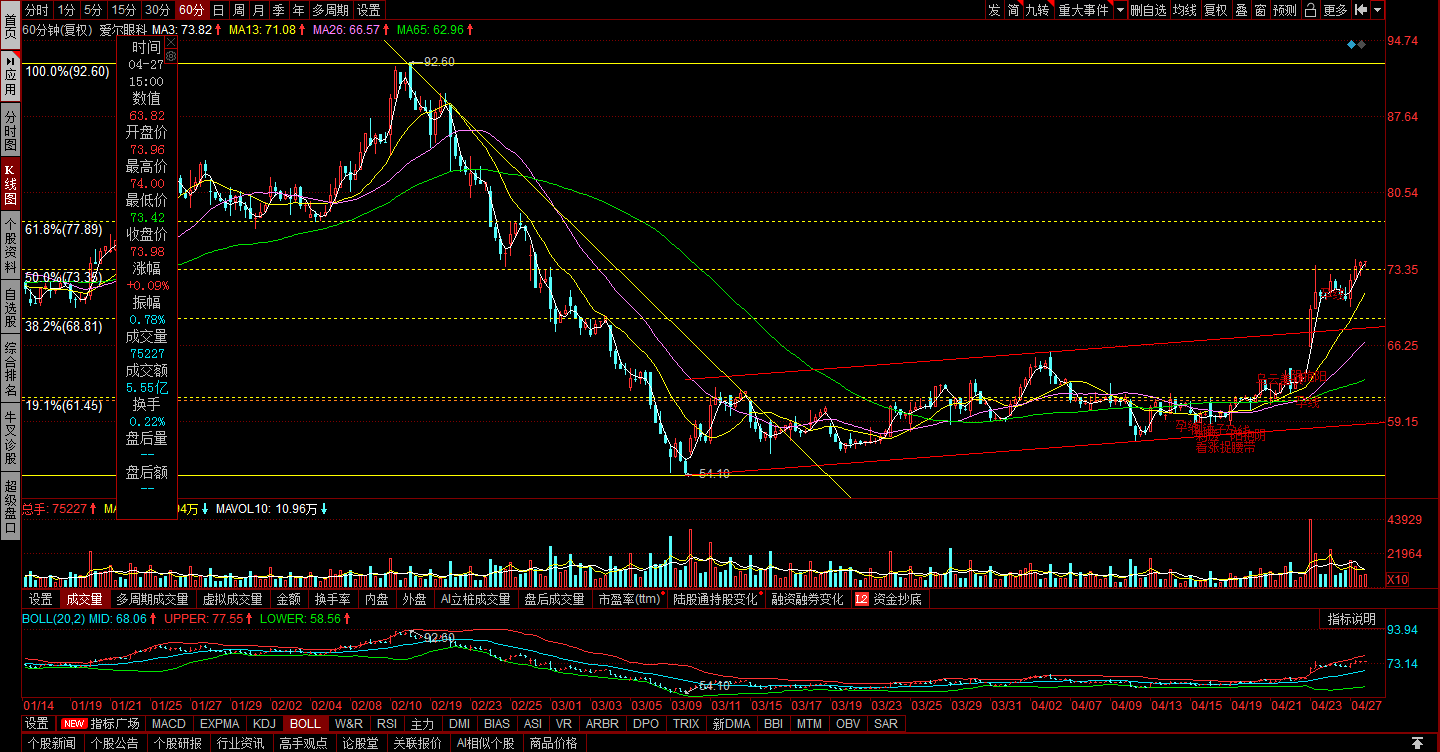This screenshot has width=1440, height=752.
Task: Select the 陆股通持股变化 tab
Action: [716, 600]
